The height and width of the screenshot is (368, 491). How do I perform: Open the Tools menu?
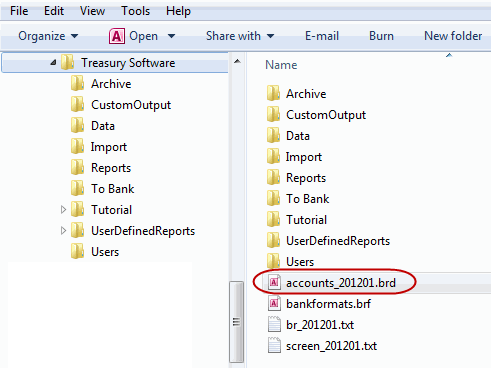click(135, 11)
